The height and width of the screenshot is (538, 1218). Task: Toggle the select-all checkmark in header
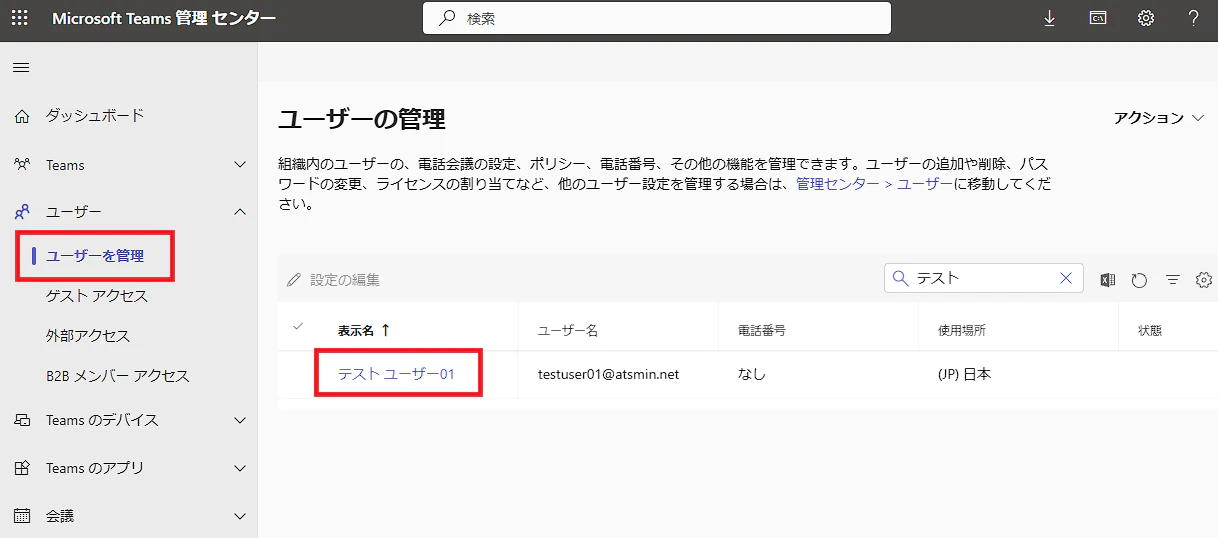pos(297,326)
